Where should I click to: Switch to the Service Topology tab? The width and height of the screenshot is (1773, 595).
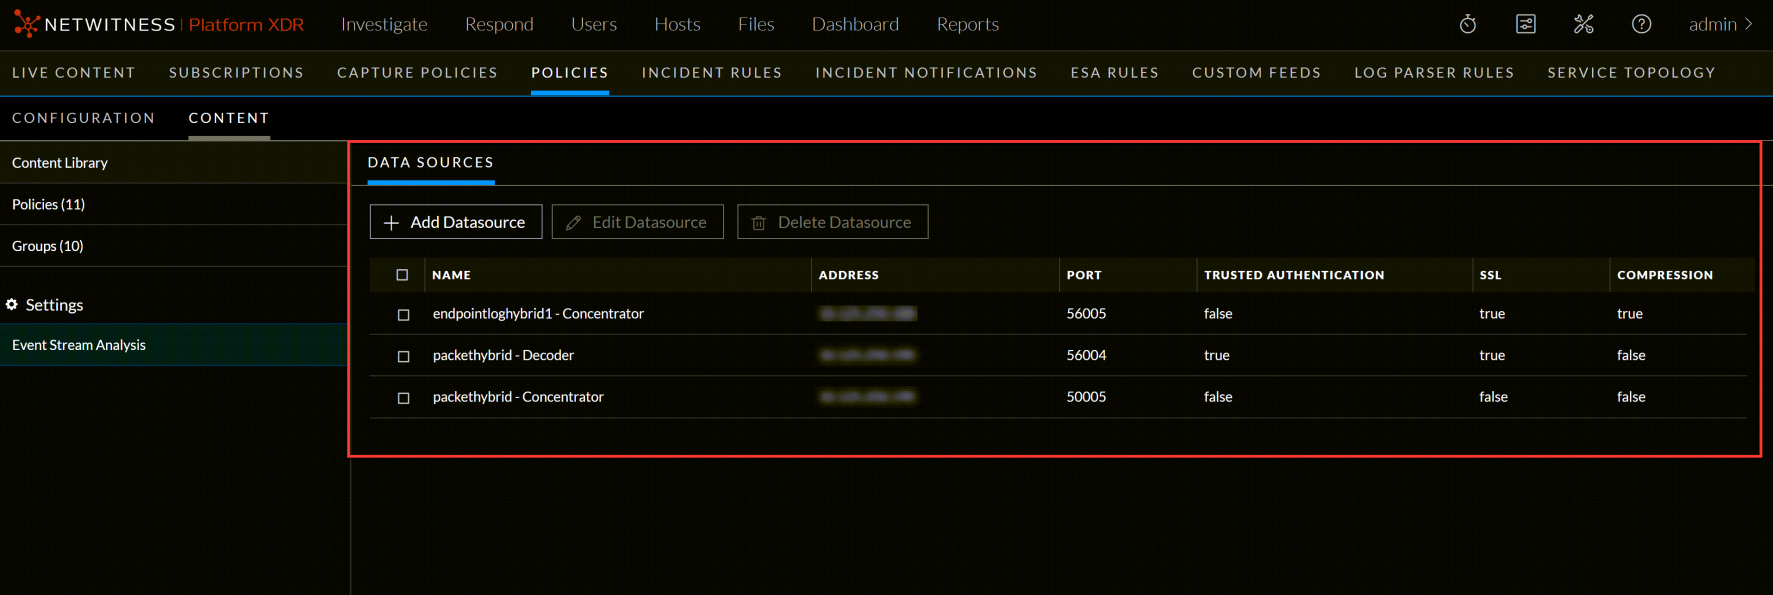point(1631,73)
